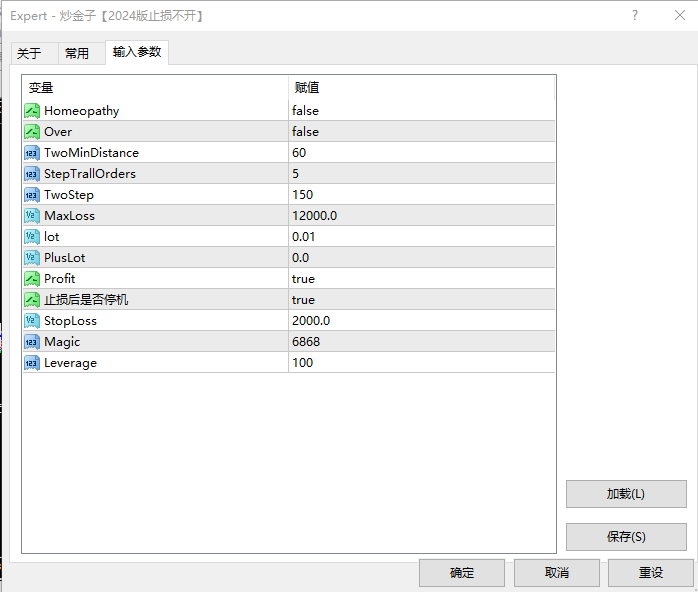Image resolution: width=698 pixels, height=592 pixels.
Task: Select the StepTrallOrders value 5
Action: pyautogui.click(x=422, y=174)
